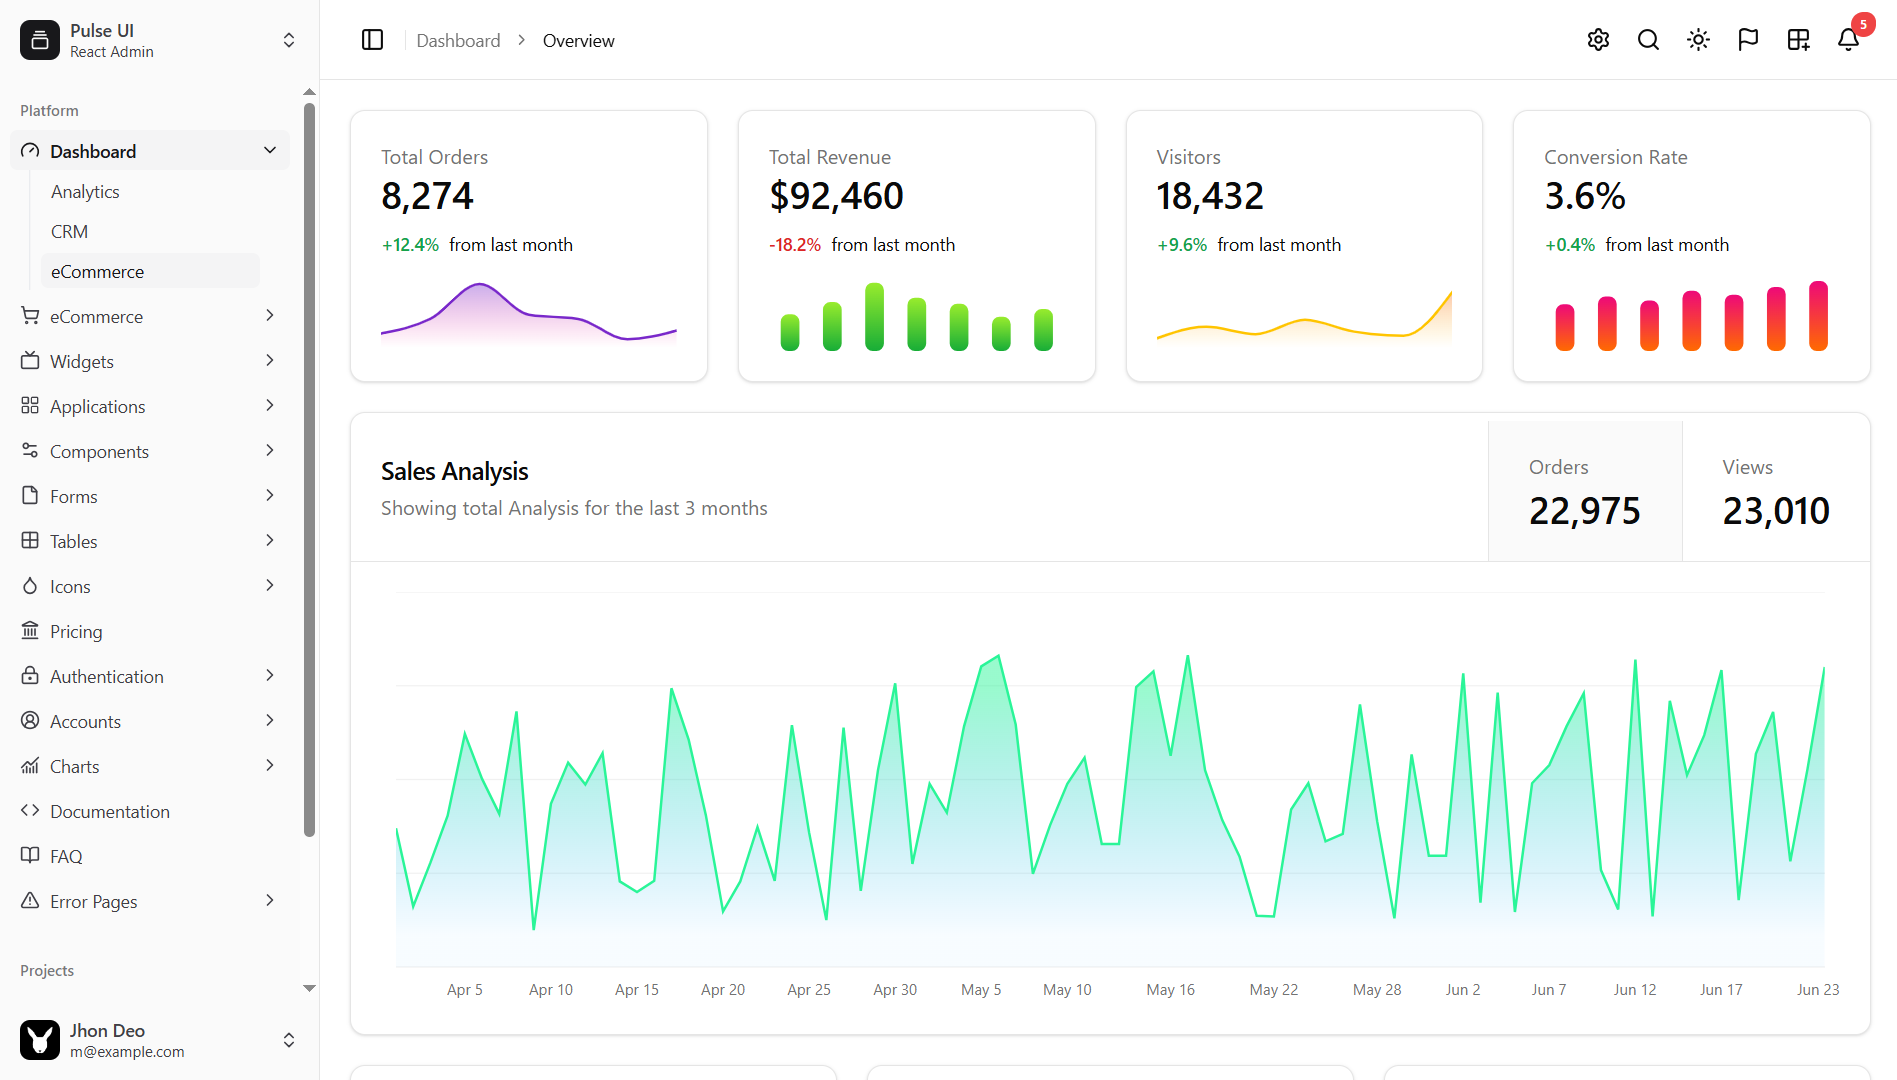Expand the Applications chevron
This screenshot has width=1897, height=1080.
click(270, 405)
